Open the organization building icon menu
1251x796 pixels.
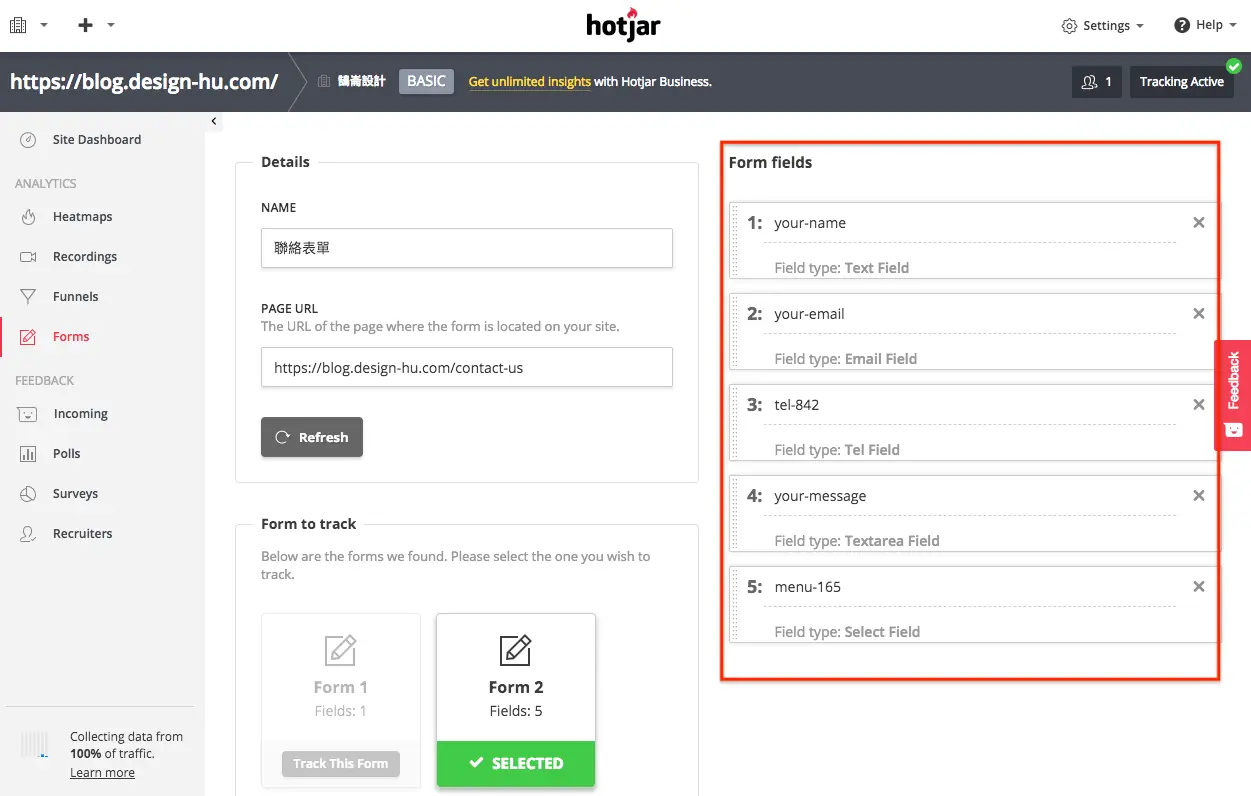[x=18, y=25]
